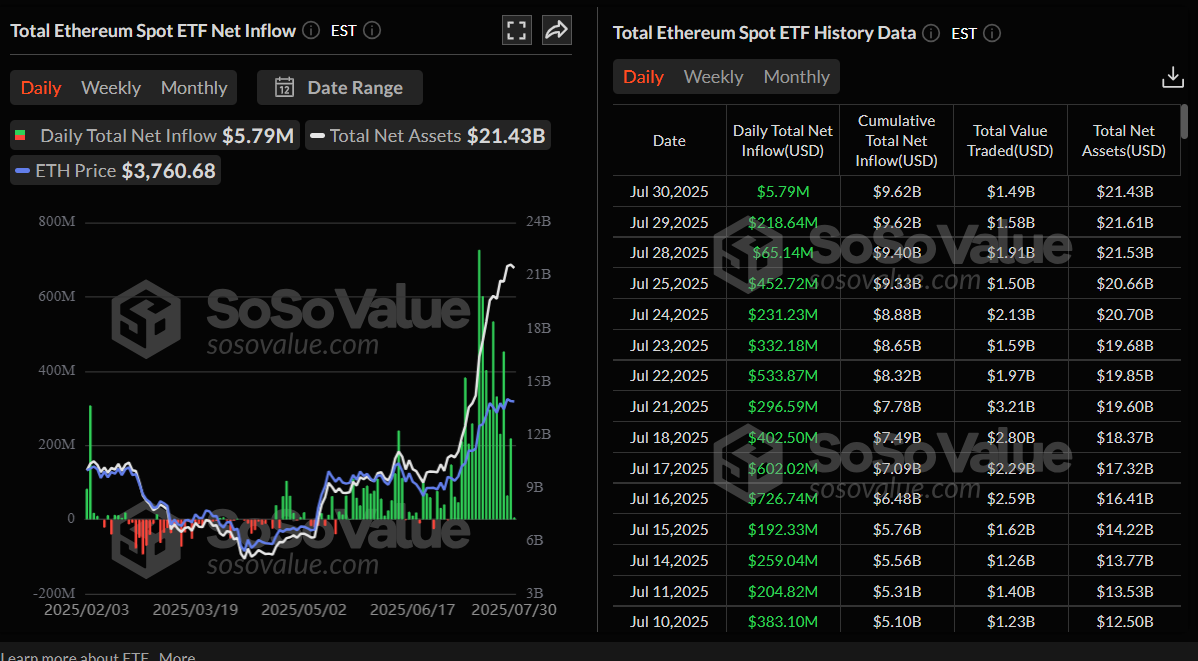The width and height of the screenshot is (1198, 661).
Task: Click the Jul 25,2025 row in the table
Action: [669, 283]
